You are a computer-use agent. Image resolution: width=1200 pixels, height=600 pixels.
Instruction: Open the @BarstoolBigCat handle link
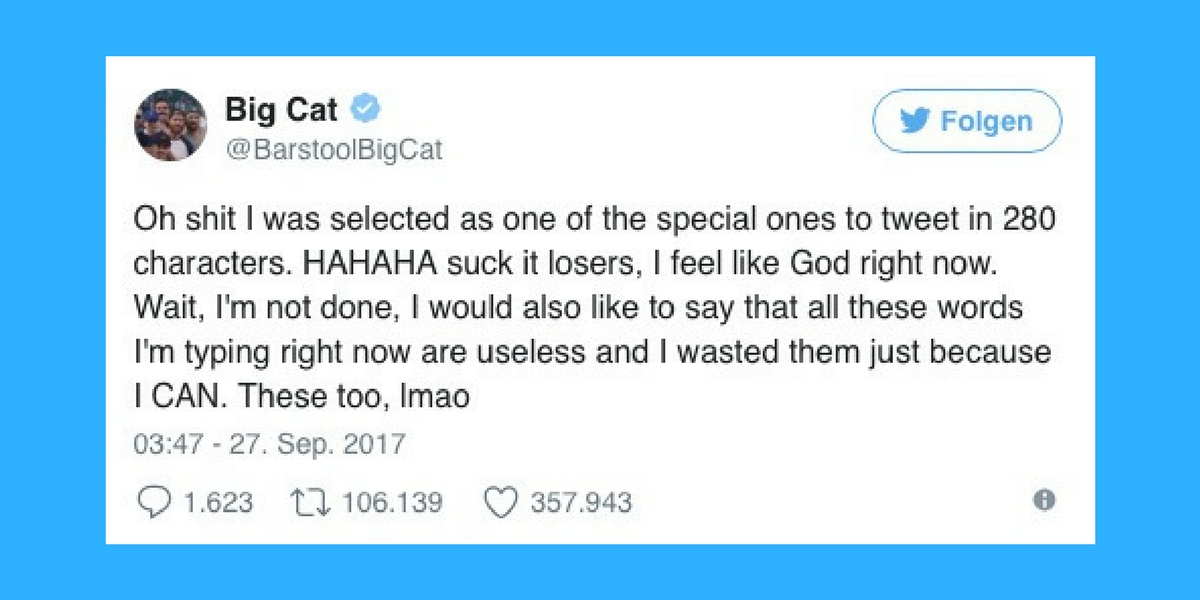[333, 151]
